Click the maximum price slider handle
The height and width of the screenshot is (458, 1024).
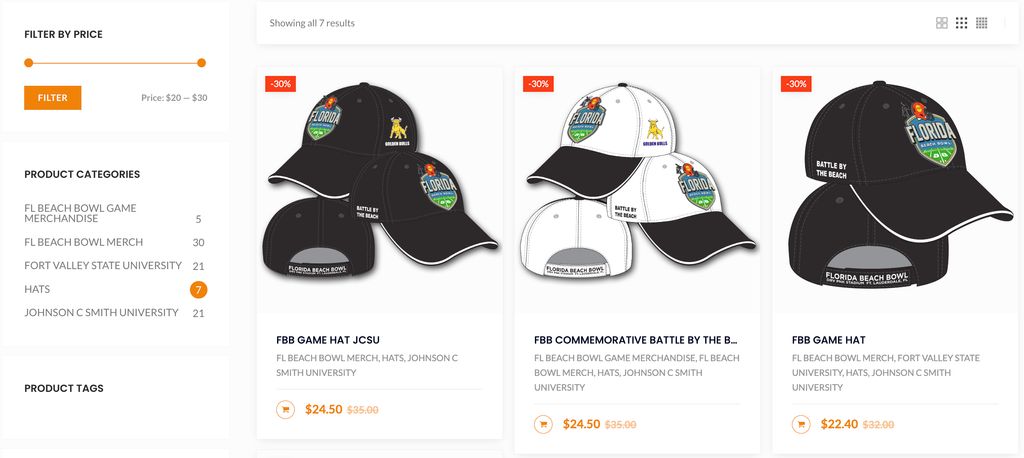[x=202, y=63]
